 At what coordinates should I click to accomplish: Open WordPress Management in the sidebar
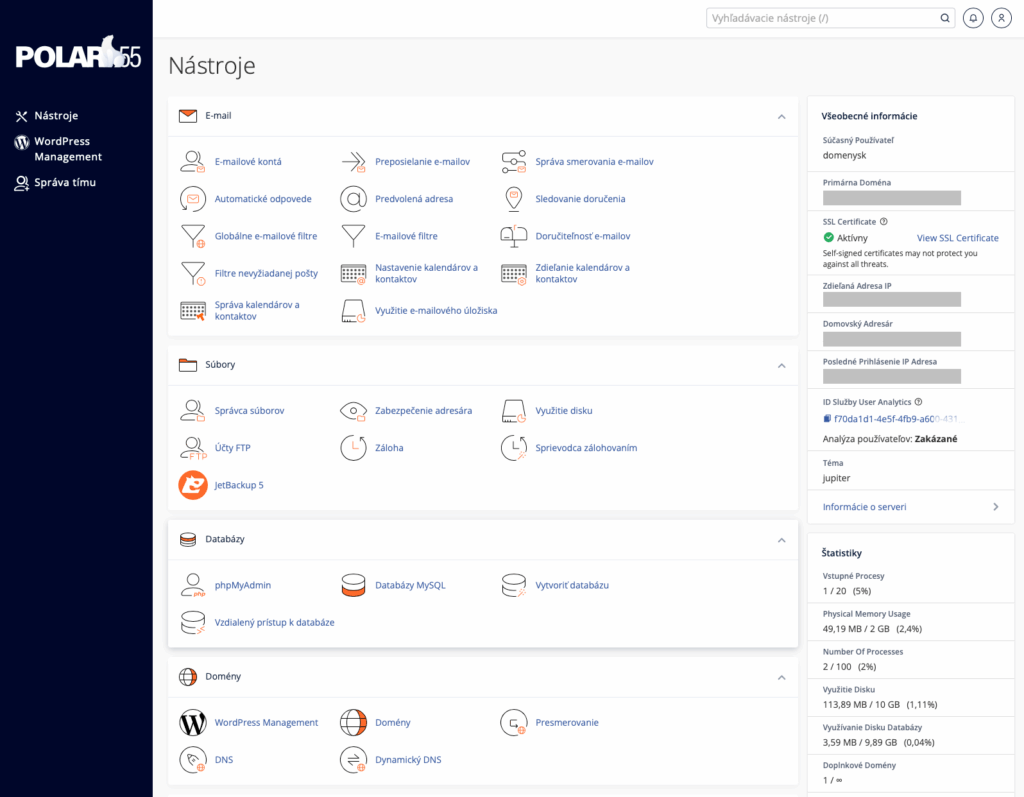coord(68,149)
